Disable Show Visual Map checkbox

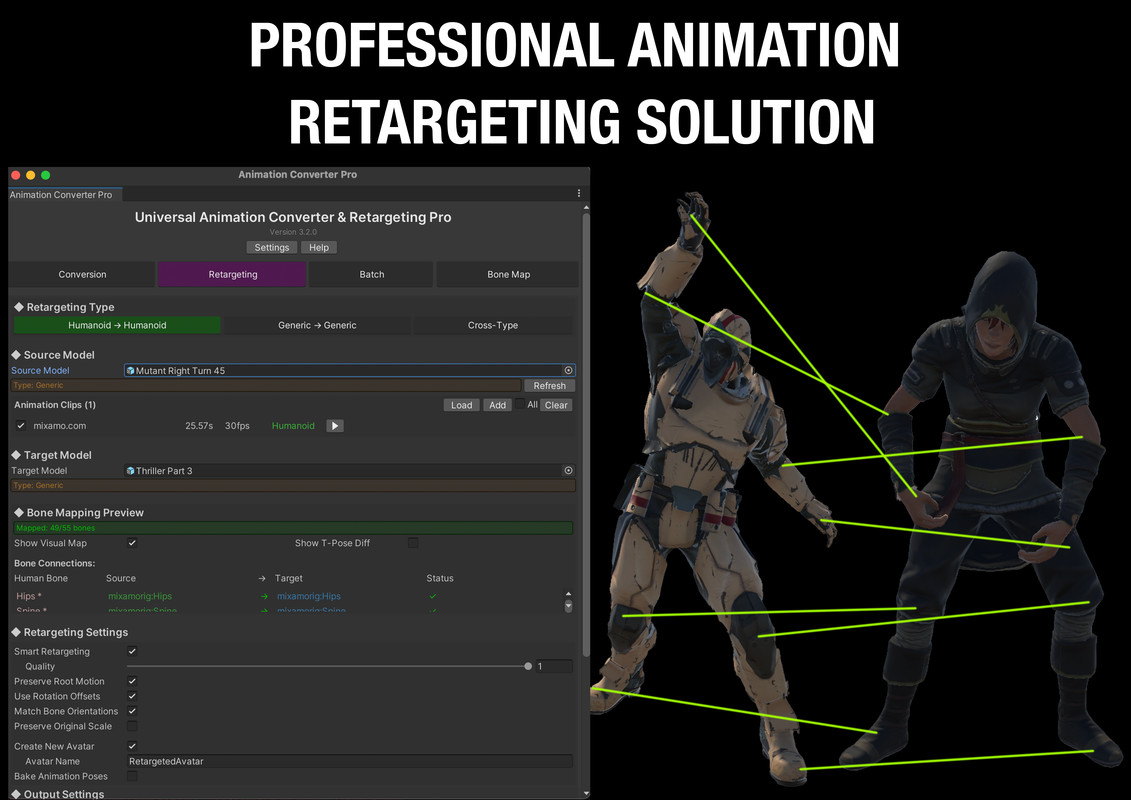click(x=132, y=542)
